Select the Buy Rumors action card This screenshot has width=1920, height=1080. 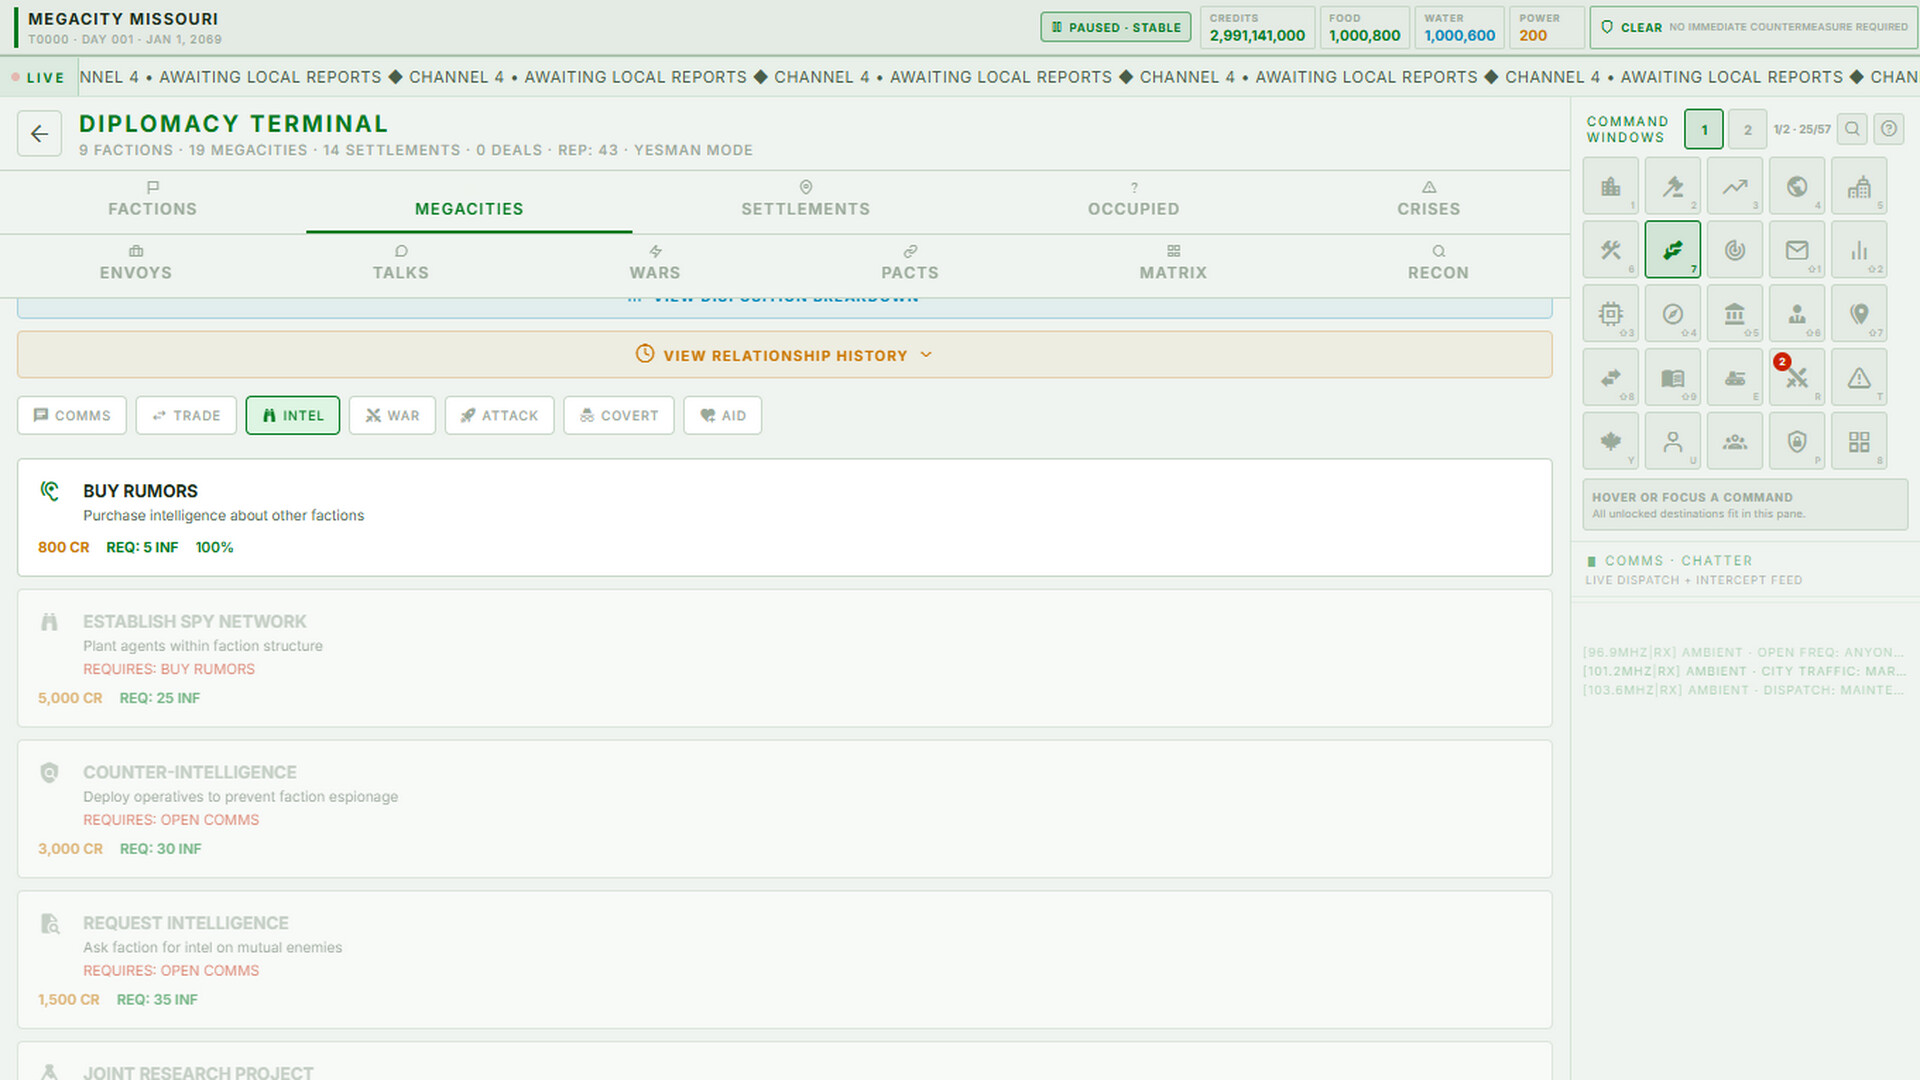coord(785,518)
